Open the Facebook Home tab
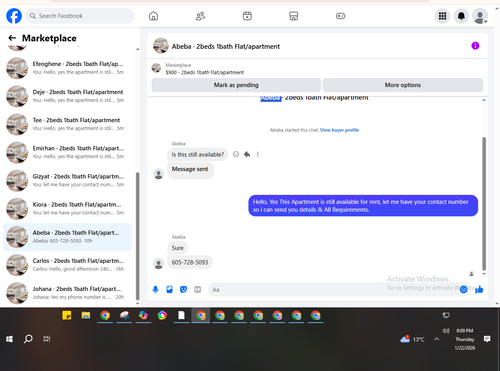 tap(153, 16)
